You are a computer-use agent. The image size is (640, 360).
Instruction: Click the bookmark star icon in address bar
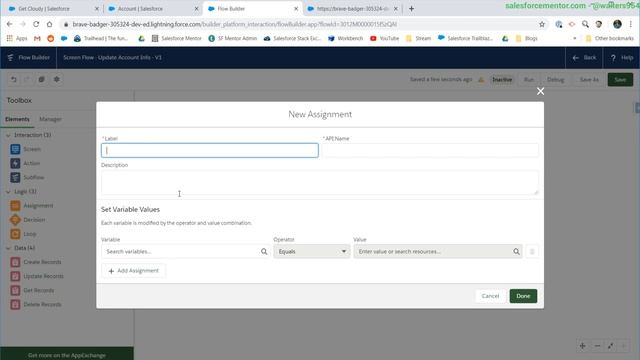[542, 24]
